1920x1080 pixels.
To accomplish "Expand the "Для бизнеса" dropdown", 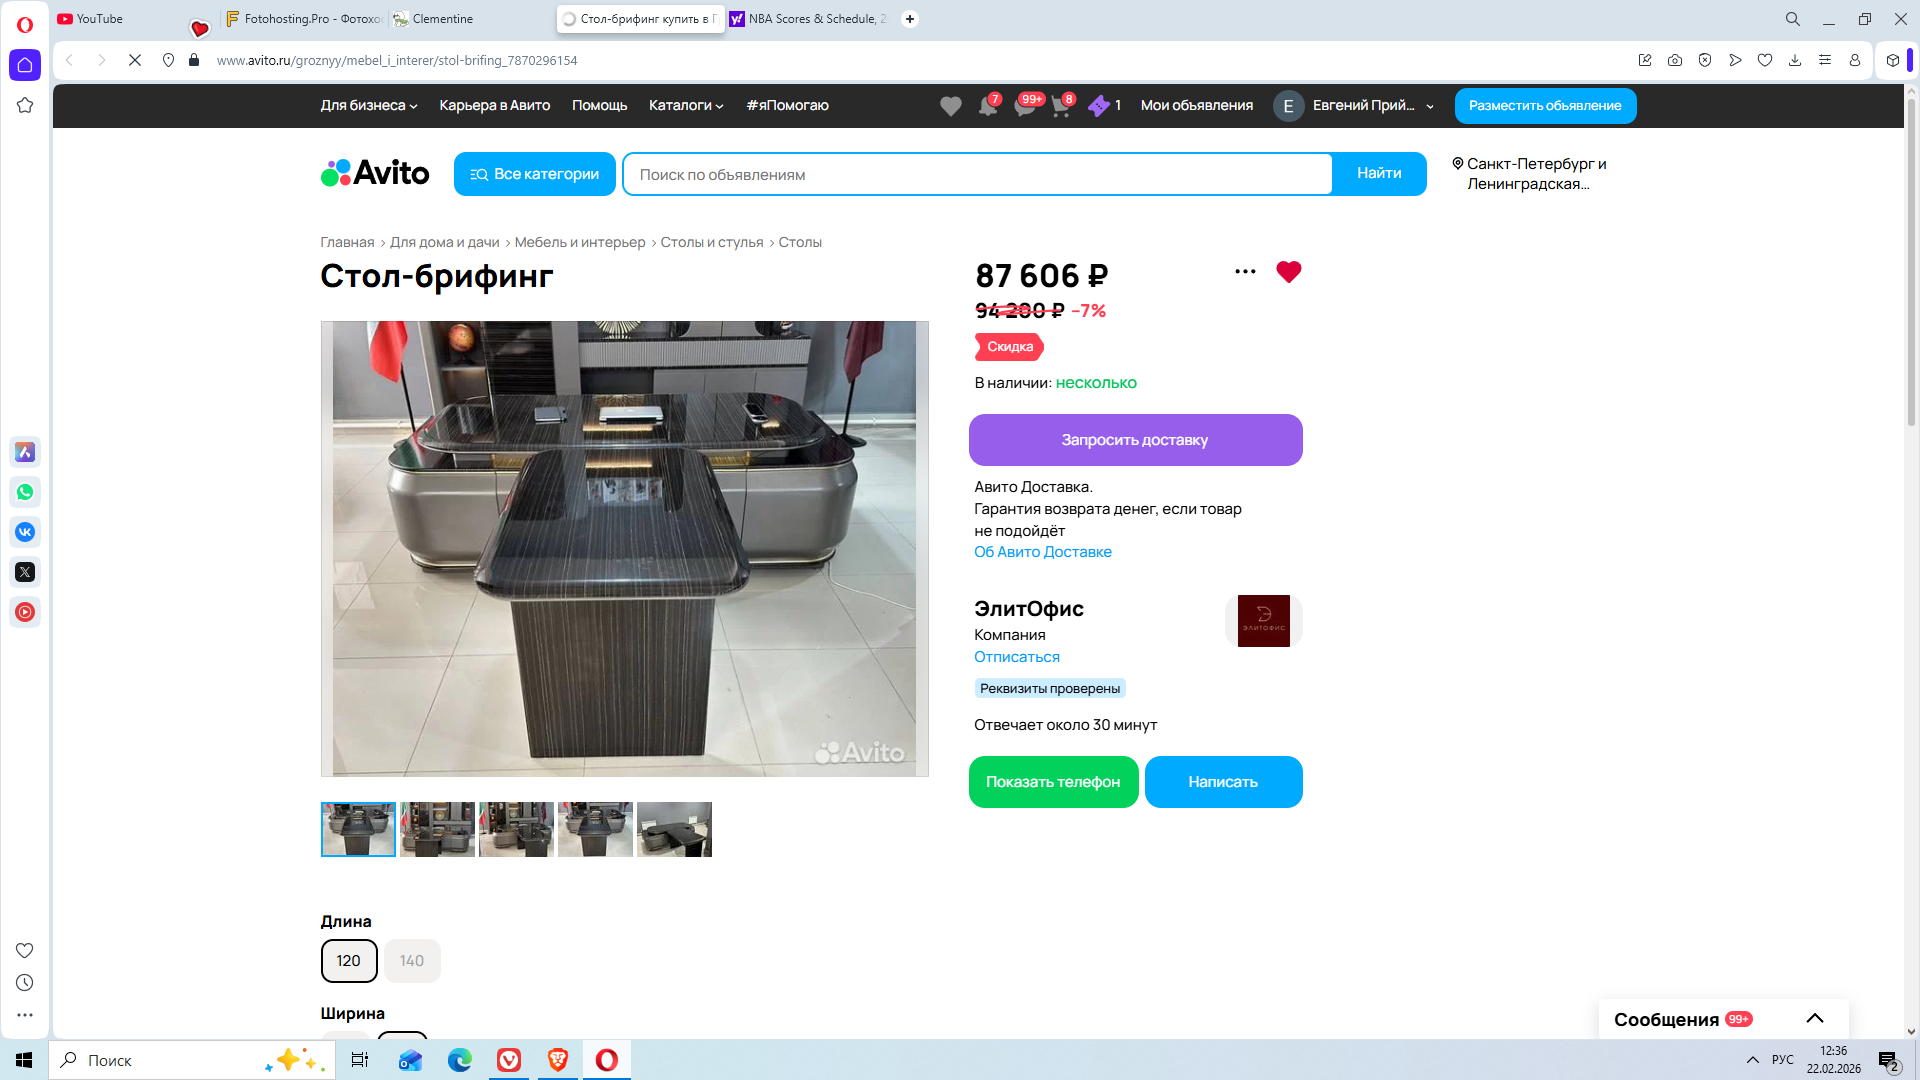I will pyautogui.click(x=368, y=106).
